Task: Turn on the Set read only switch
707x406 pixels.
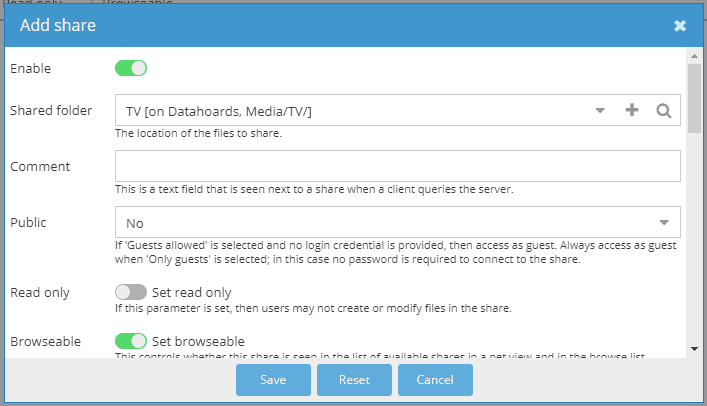Action: (x=131, y=292)
